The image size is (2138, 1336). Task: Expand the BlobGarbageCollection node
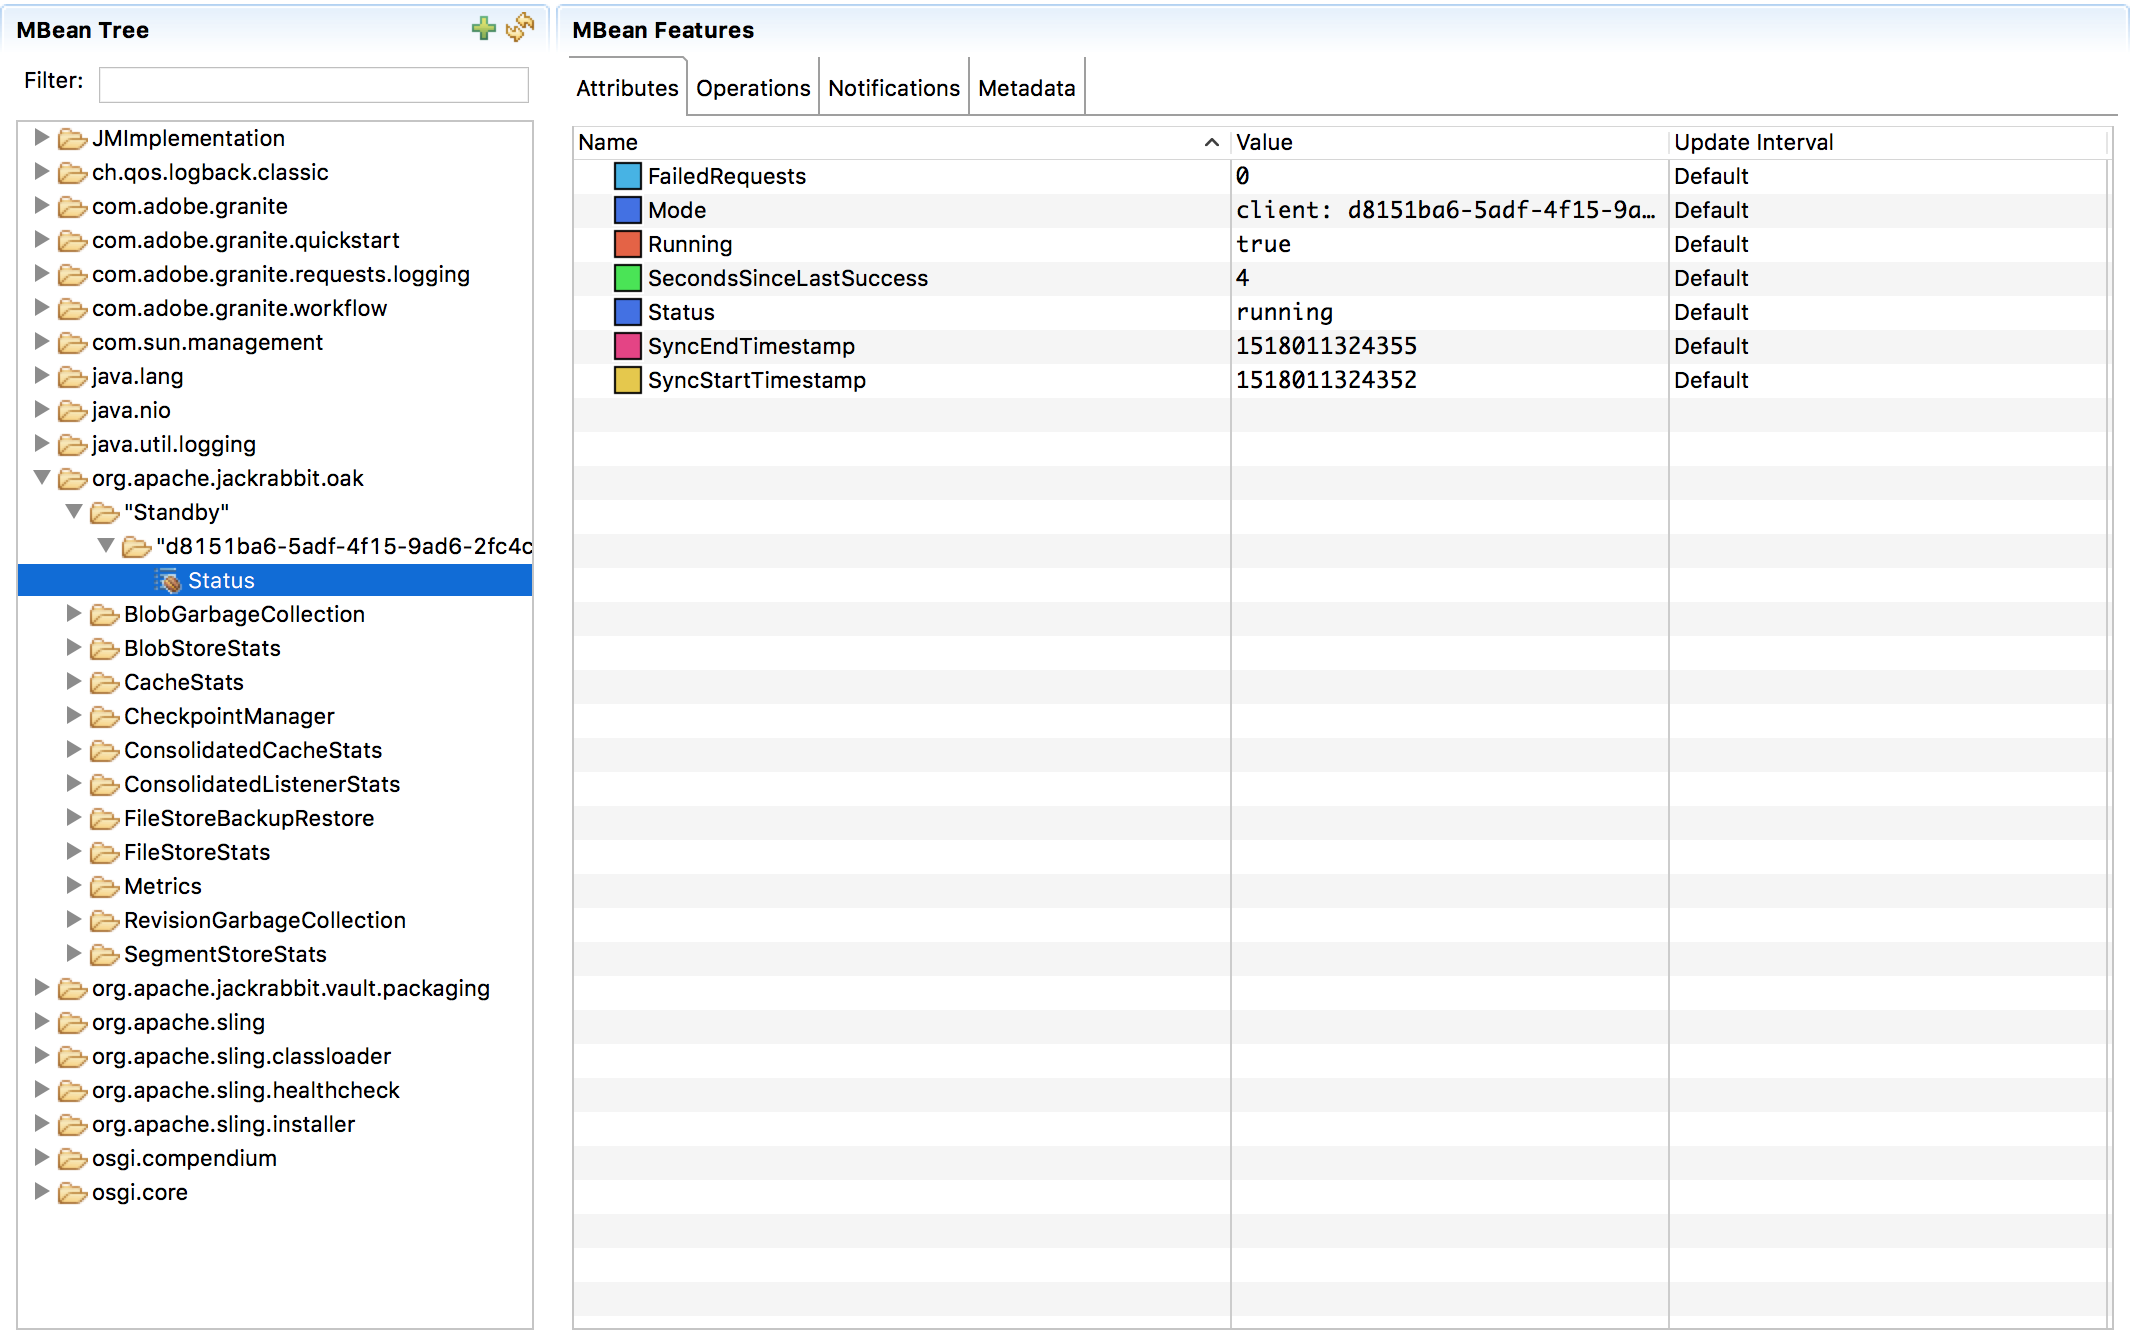point(74,614)
